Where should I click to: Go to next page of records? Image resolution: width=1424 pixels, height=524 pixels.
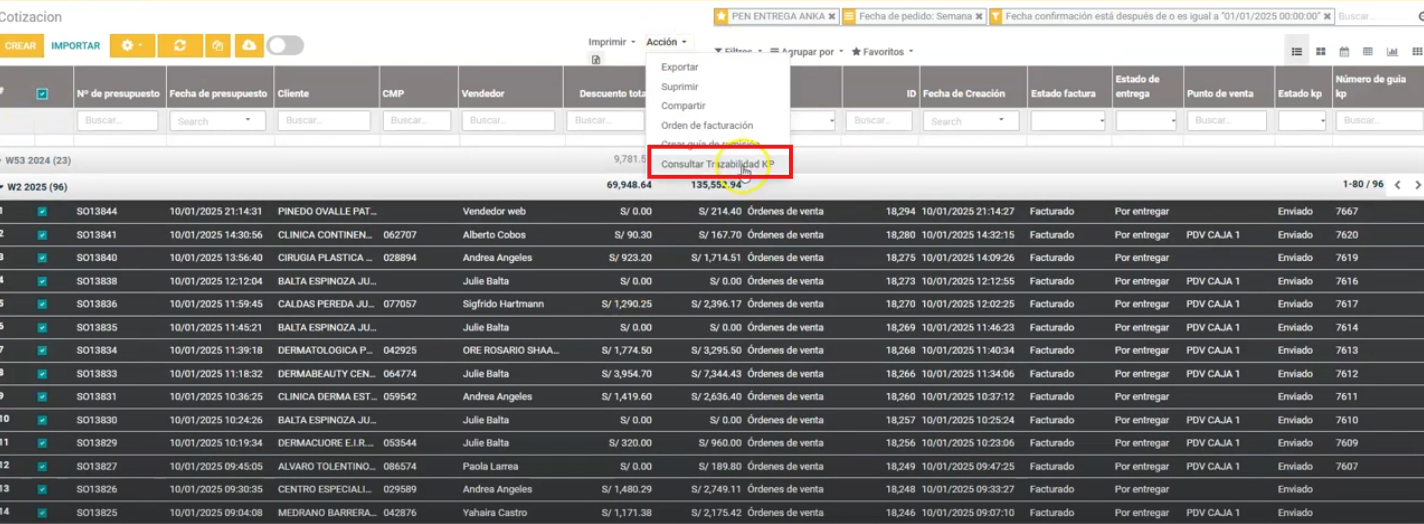(x=1416, y=185)
